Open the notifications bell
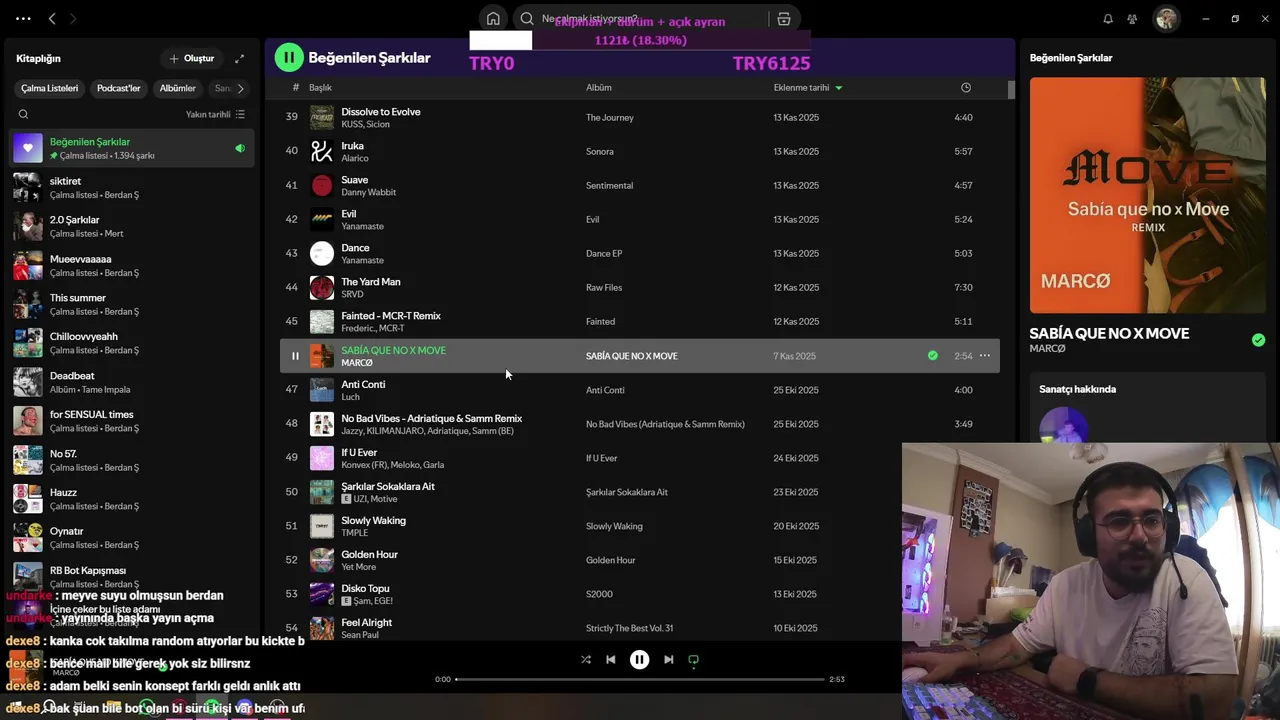1280x720 pixels. click(1108, 19)
